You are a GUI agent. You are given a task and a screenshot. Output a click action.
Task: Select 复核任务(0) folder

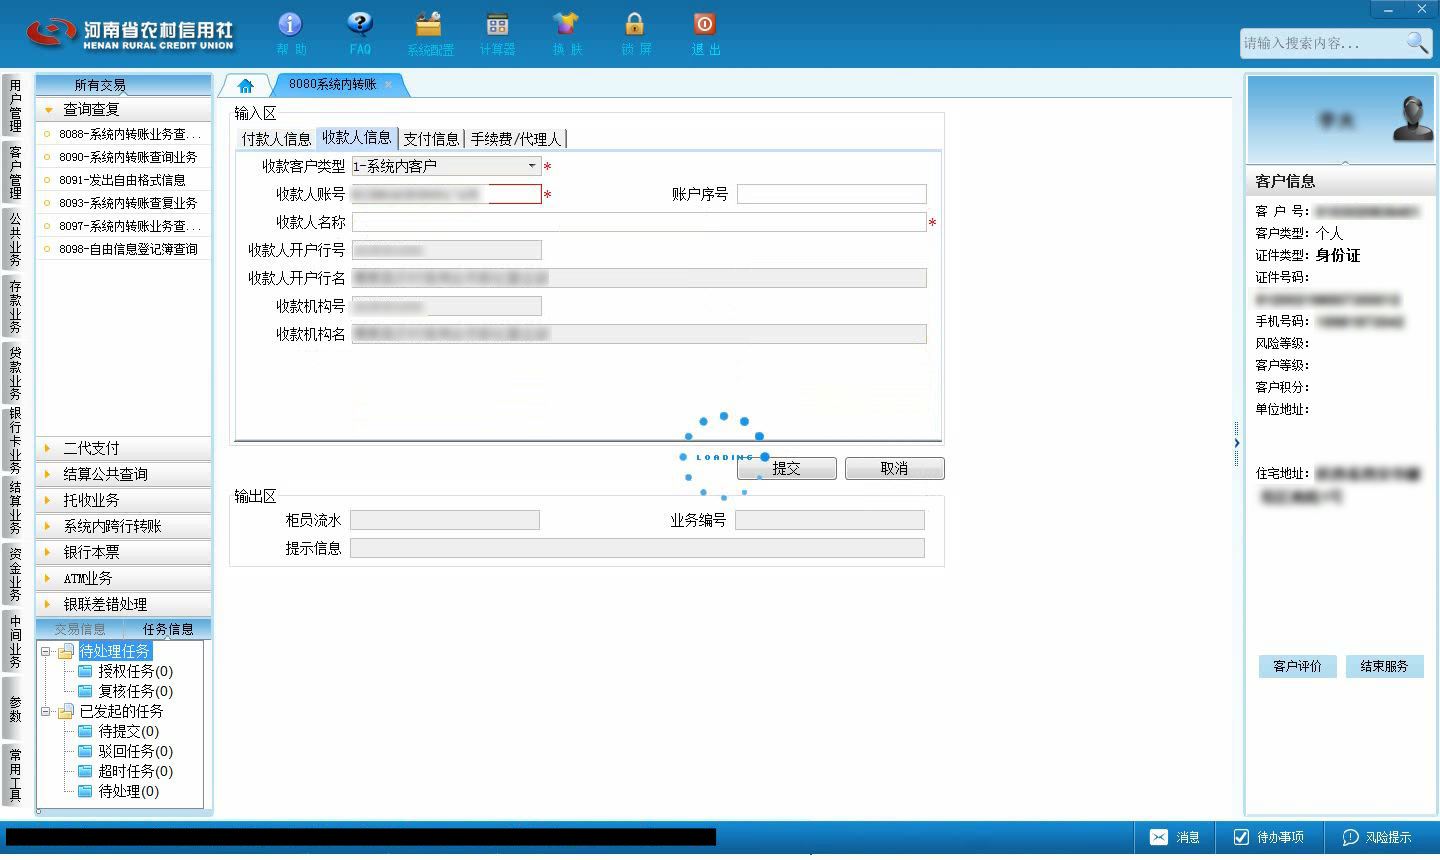[125, 691]
